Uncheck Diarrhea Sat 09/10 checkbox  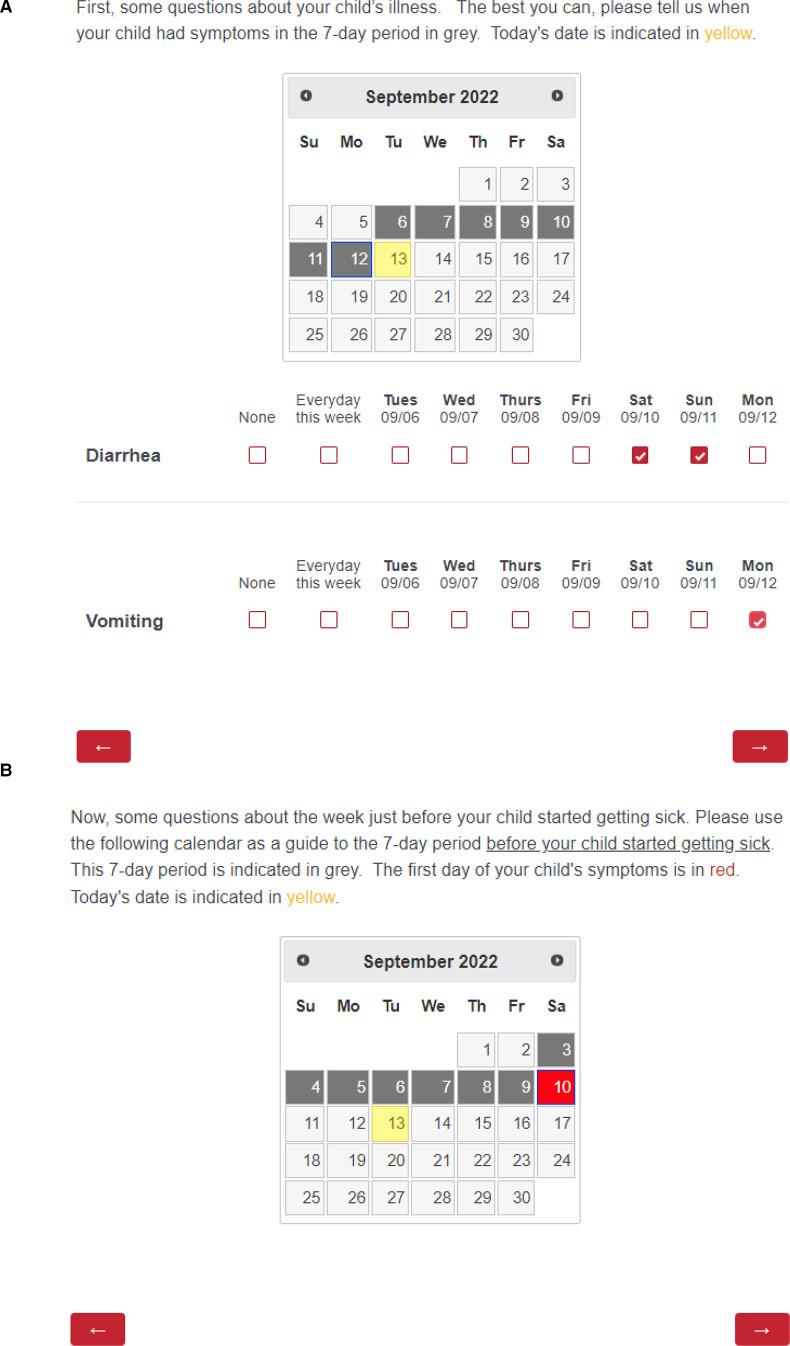click(640, 455)
